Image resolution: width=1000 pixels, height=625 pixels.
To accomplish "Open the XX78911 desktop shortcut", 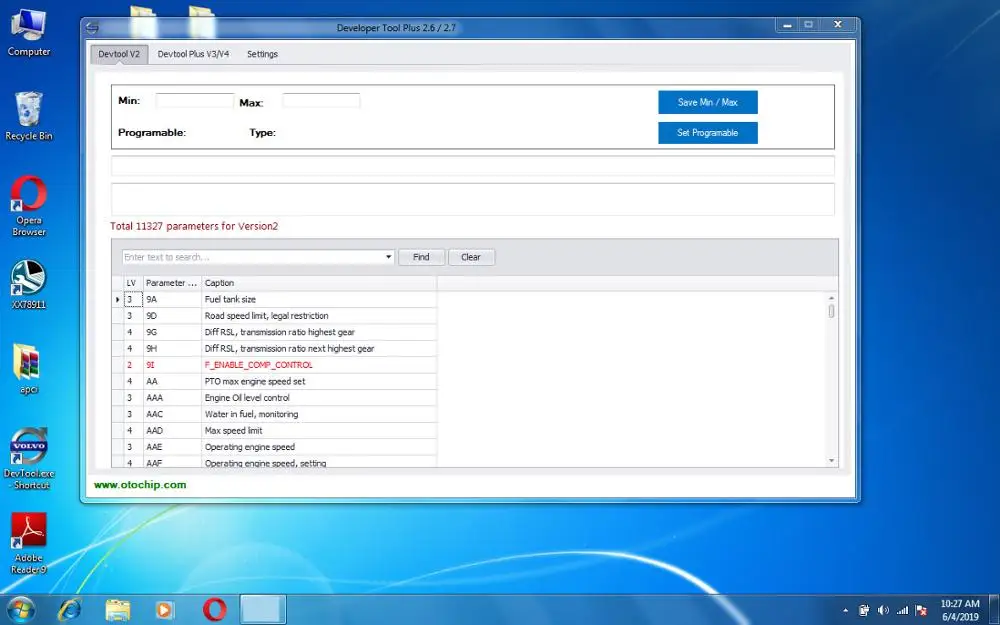I will (29, 284).
